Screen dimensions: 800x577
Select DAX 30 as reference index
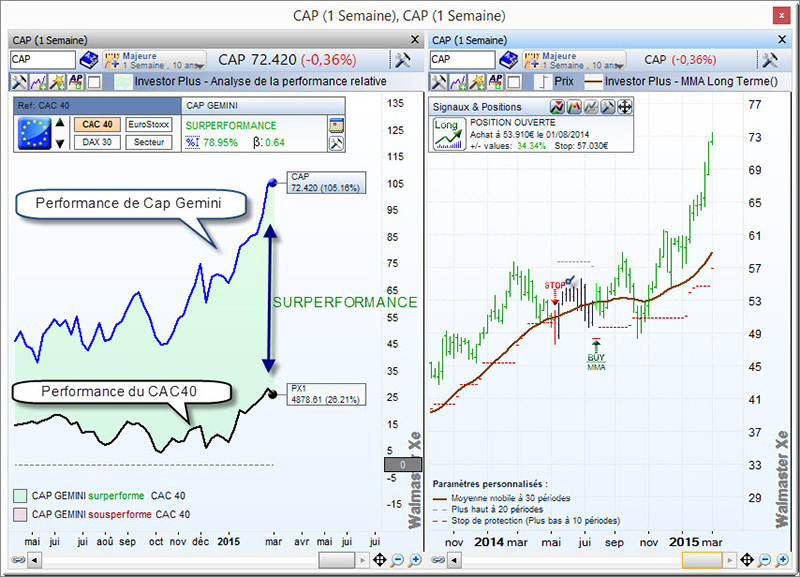97,142
